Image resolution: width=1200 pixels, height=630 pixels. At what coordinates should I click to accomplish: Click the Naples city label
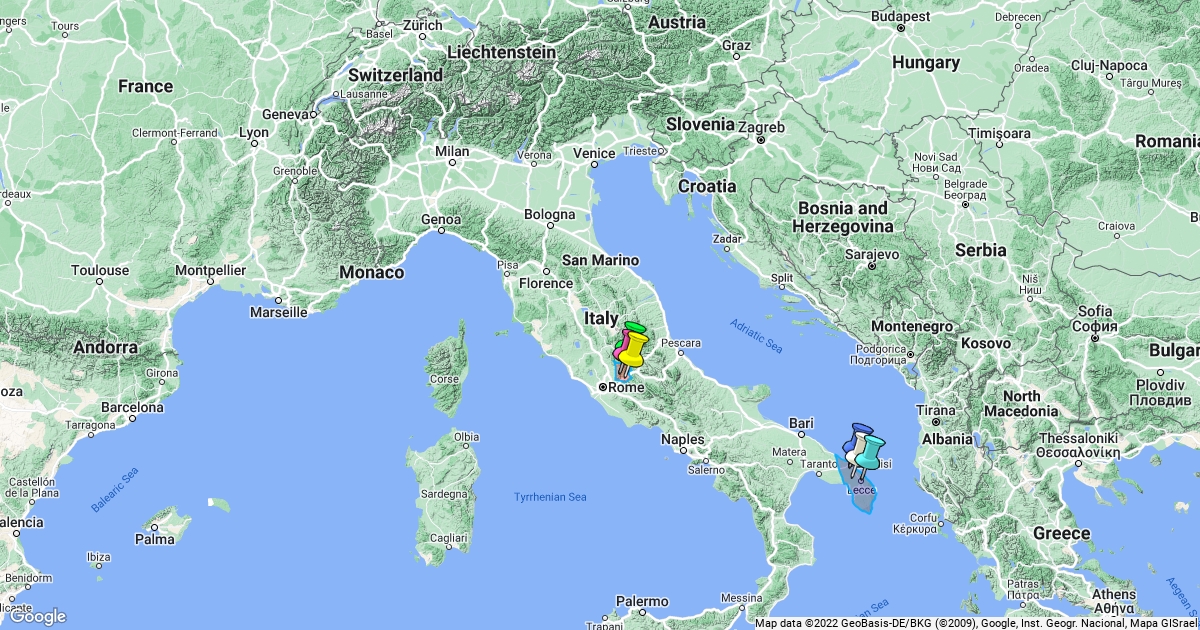point(684,439)
